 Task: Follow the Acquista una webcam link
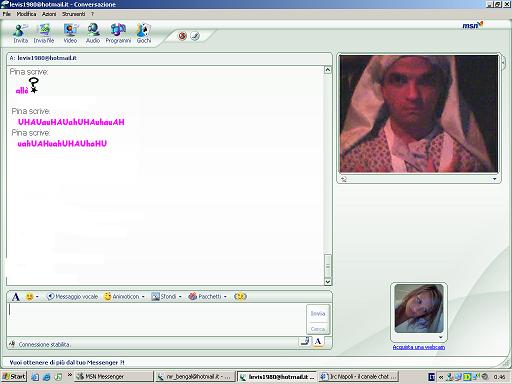click(419, 347)
